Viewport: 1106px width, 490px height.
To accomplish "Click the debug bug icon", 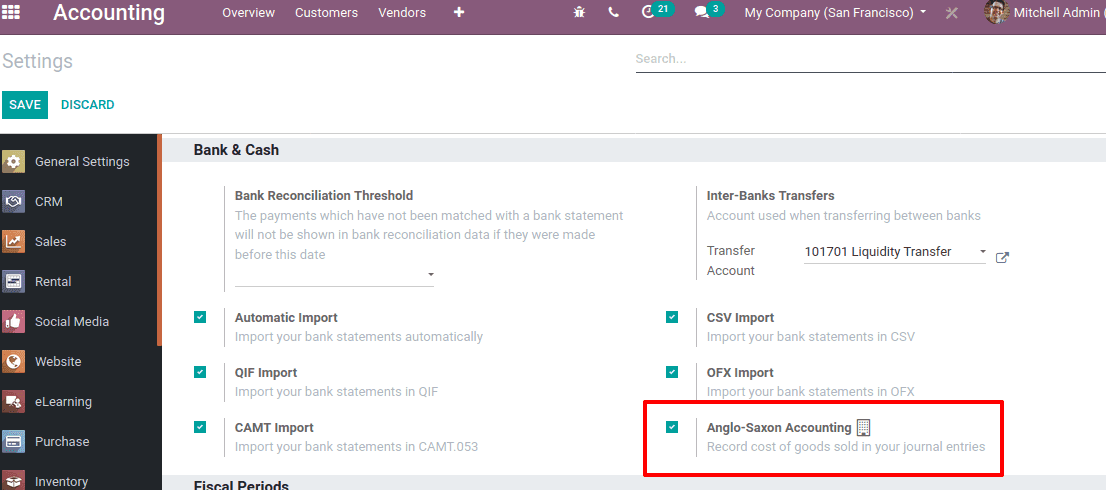I will pyautogui.click(x=579, y=13).
